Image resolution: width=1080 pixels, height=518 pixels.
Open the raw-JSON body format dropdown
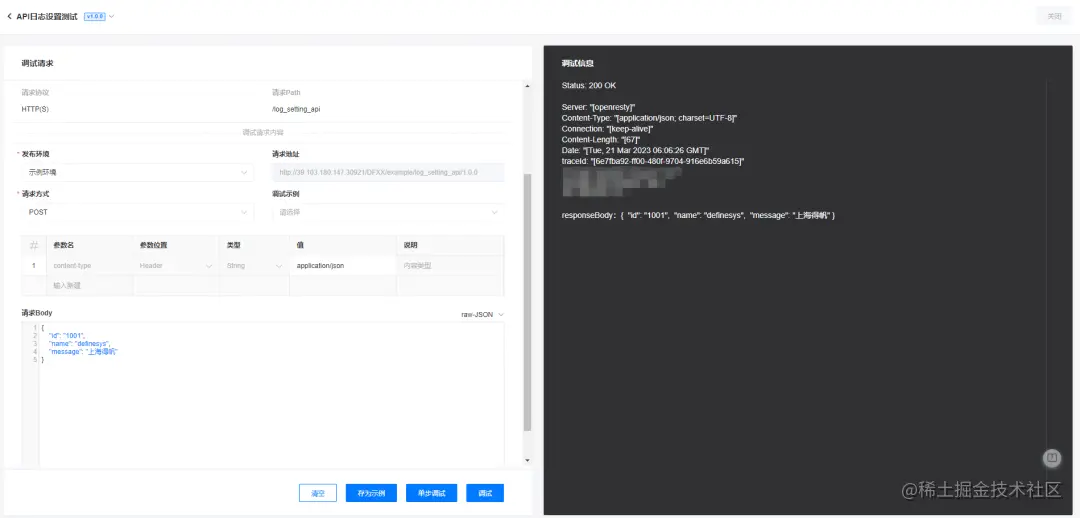pos(482,314)
